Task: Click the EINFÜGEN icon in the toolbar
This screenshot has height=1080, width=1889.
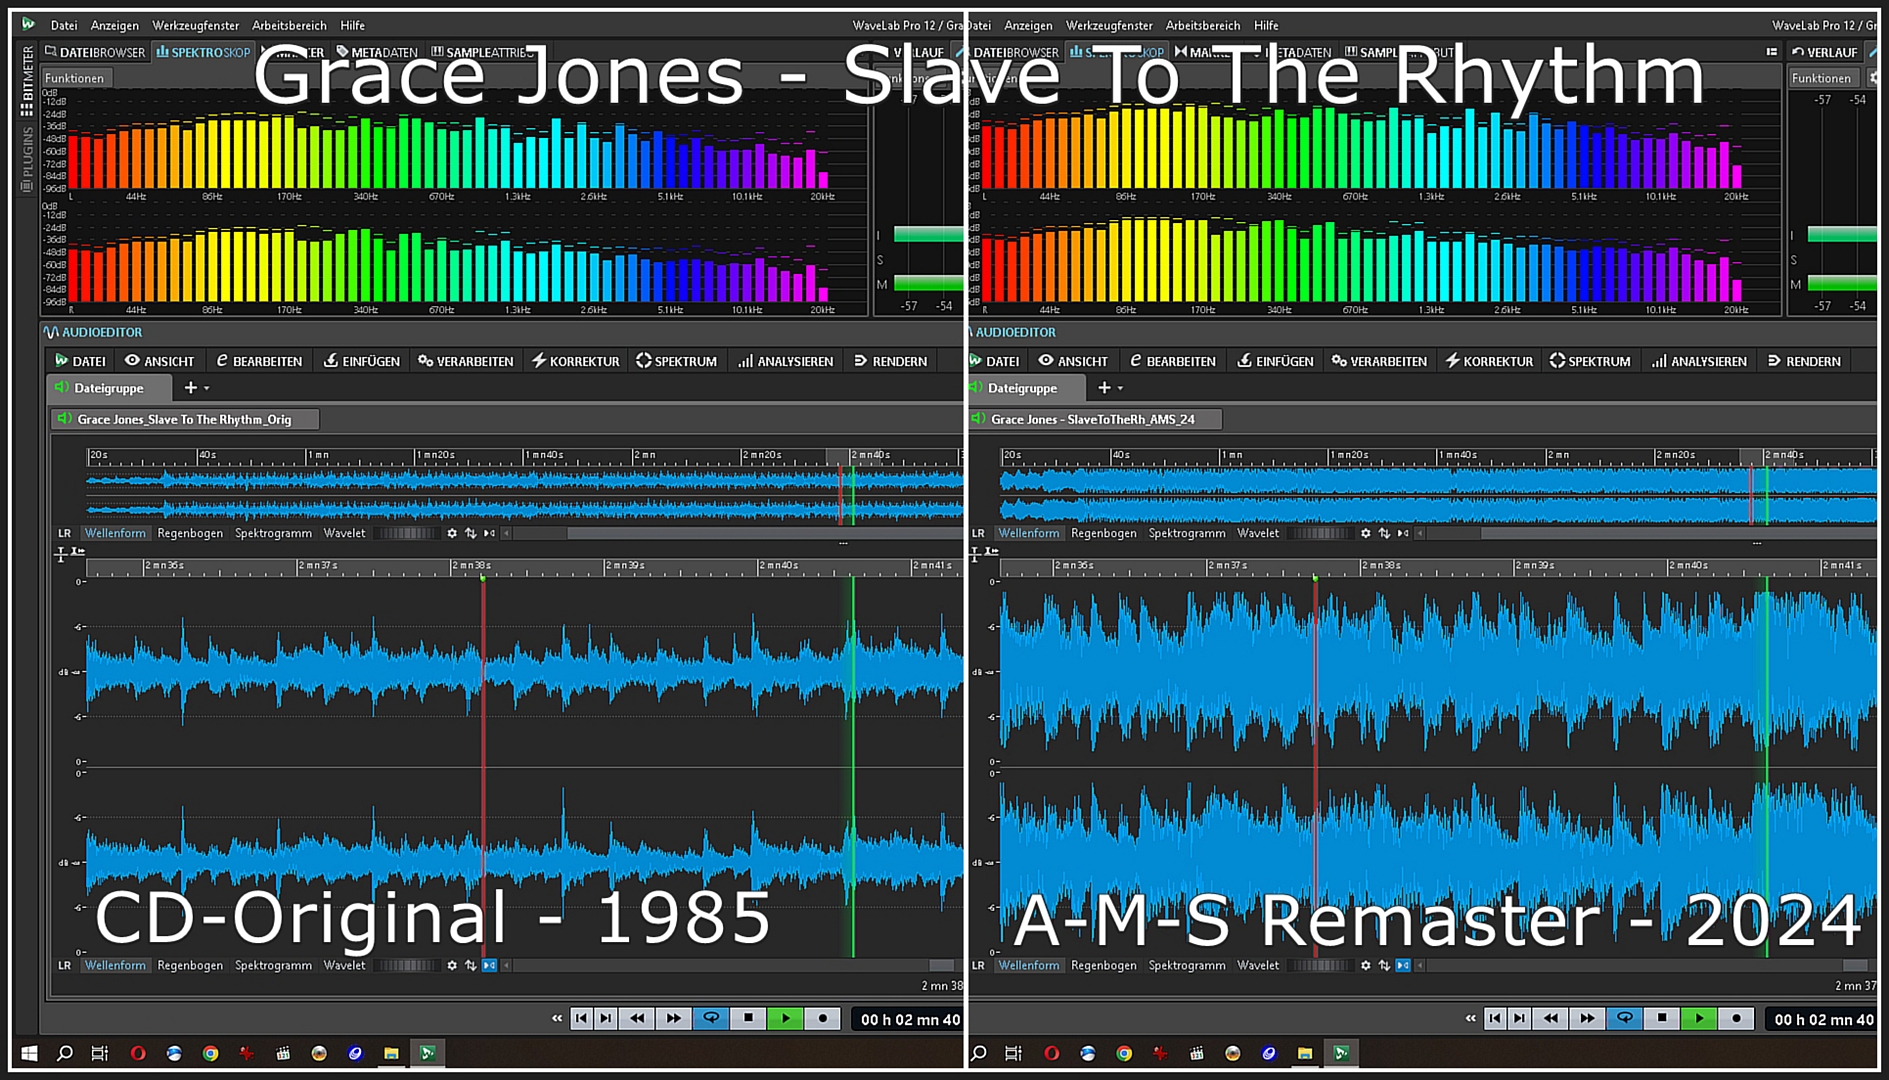Action: pos(361,361)
